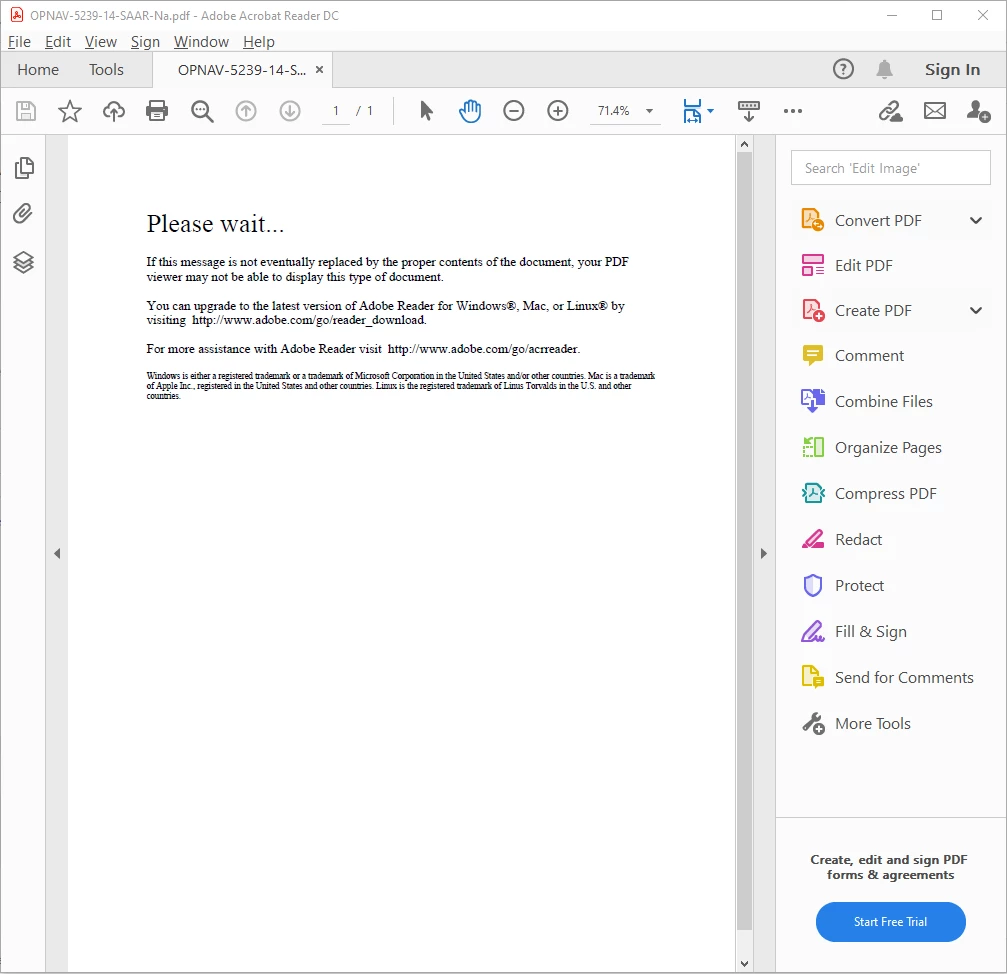Click the scroll down arrow
The image size is (1007, 974).
(744, 963)
